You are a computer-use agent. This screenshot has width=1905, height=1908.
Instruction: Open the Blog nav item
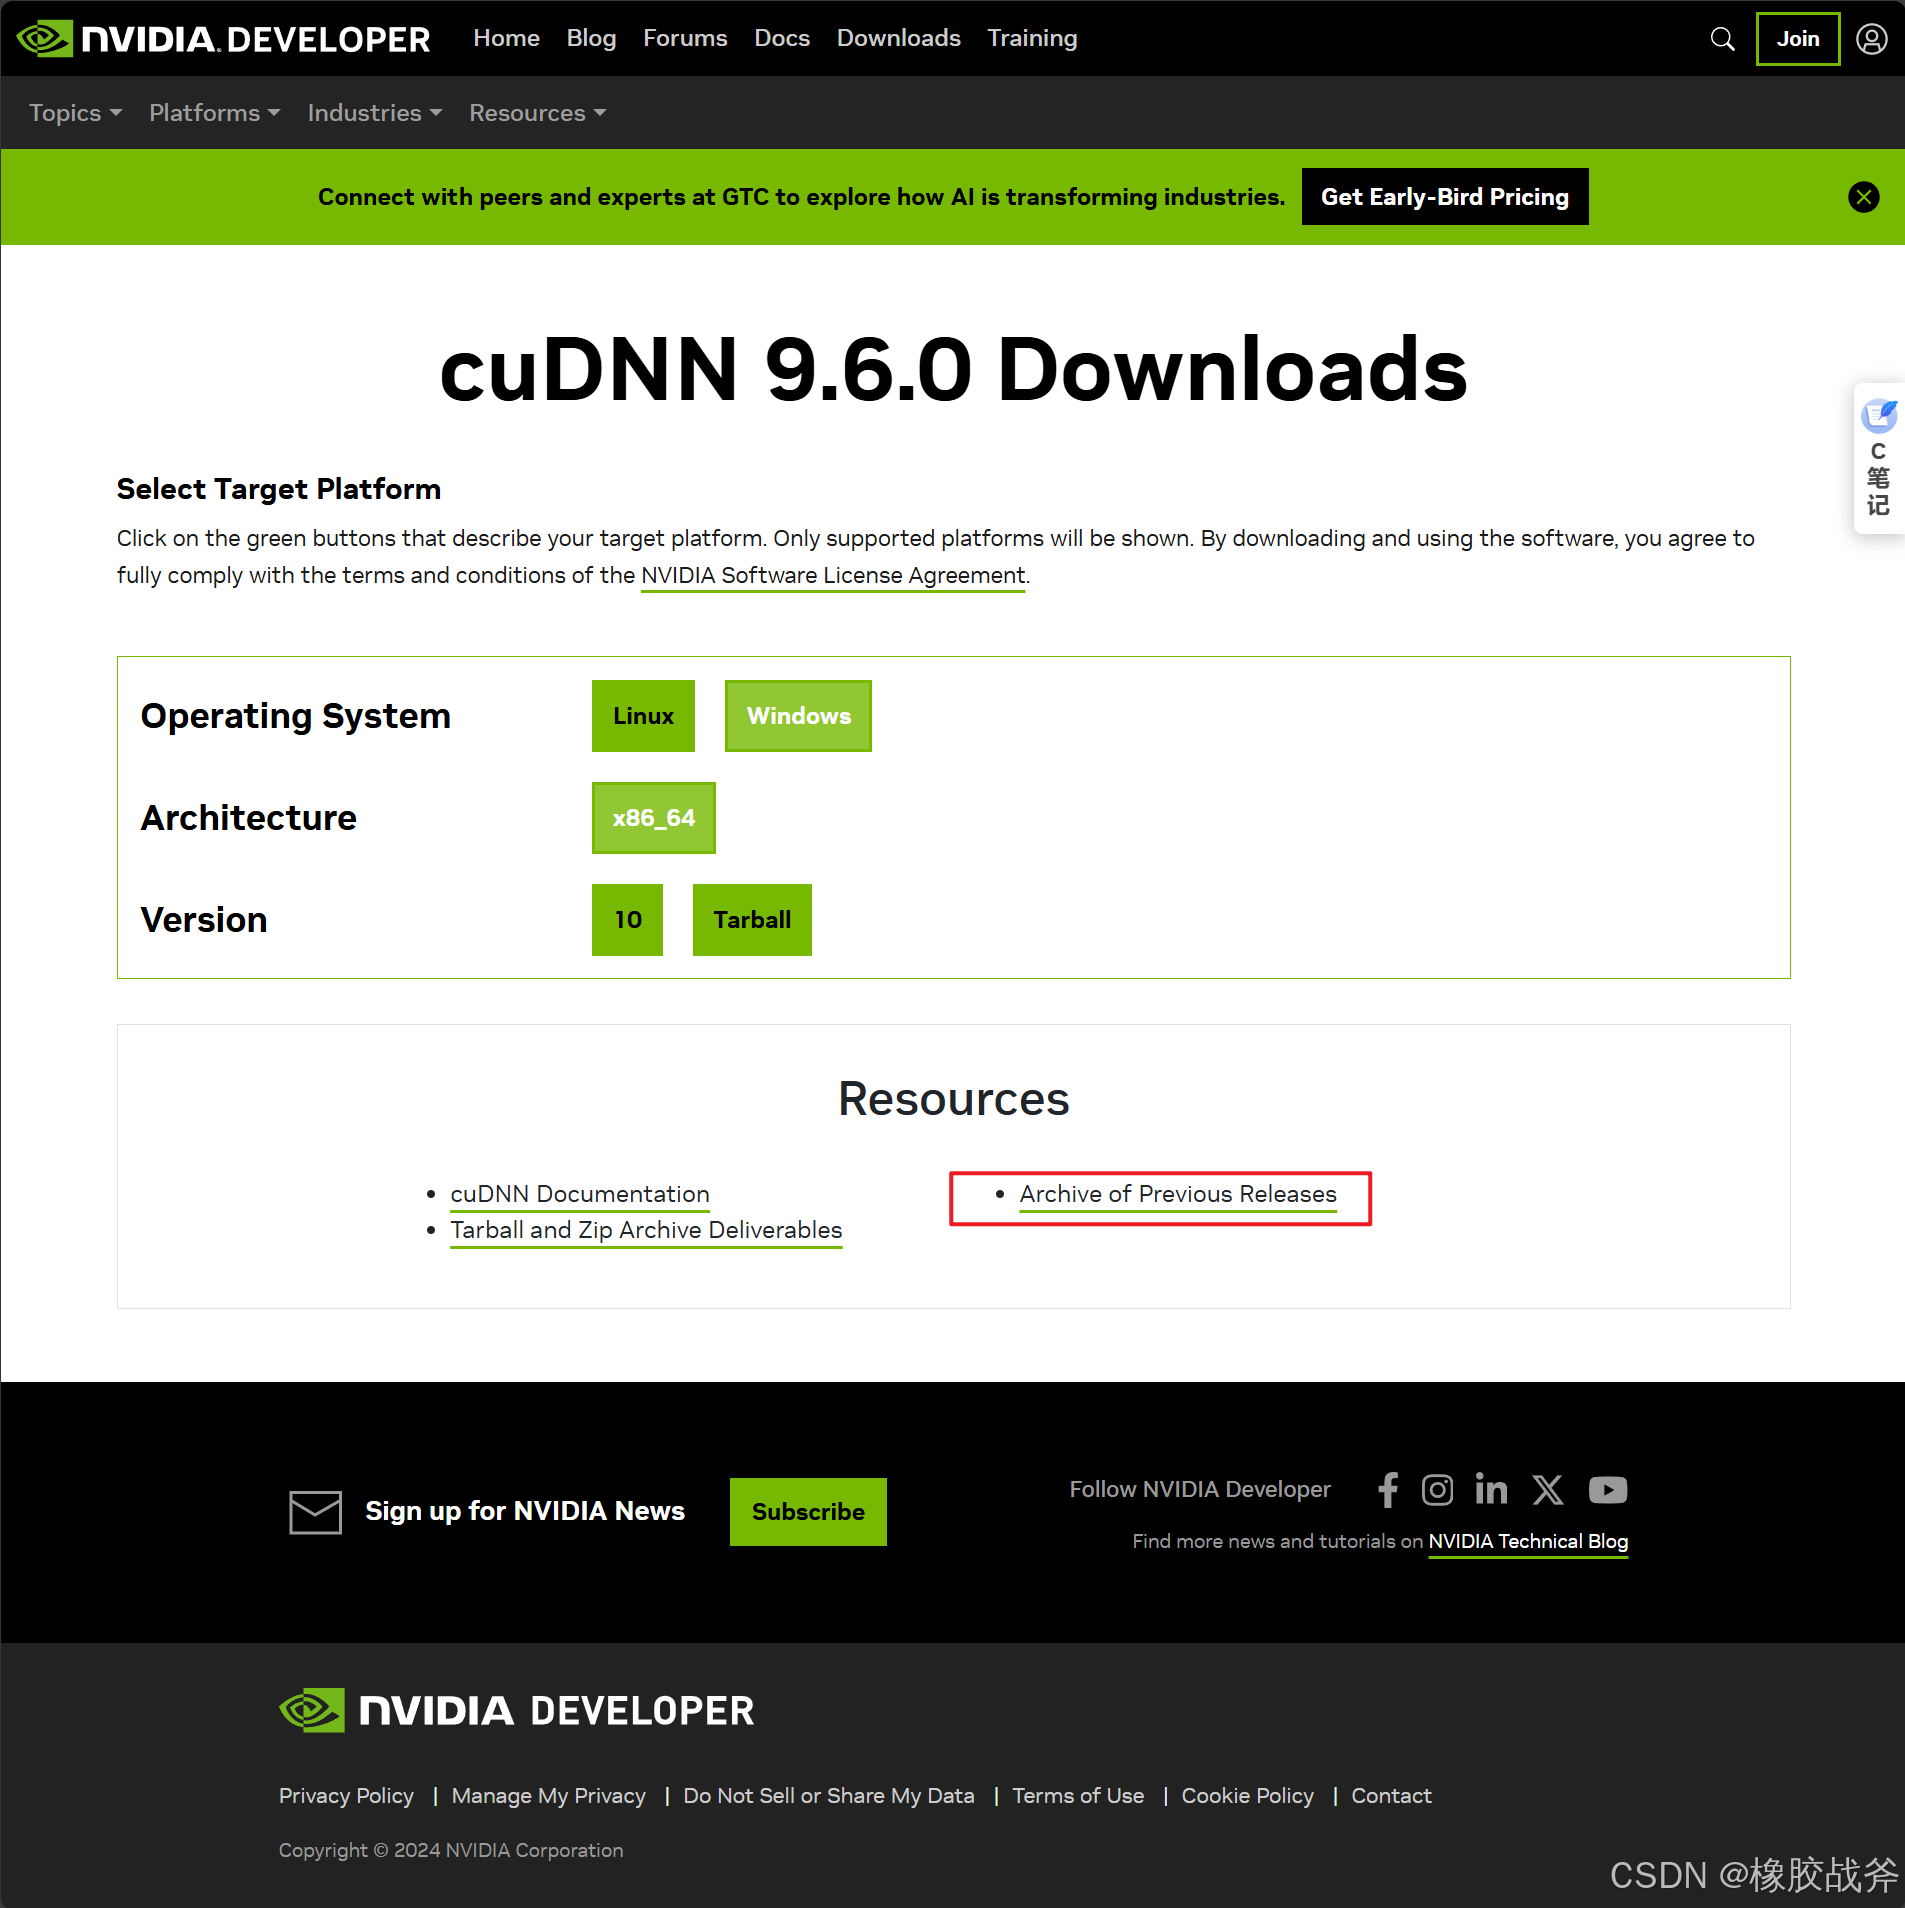pyautogui.click(x=591, y=38)
